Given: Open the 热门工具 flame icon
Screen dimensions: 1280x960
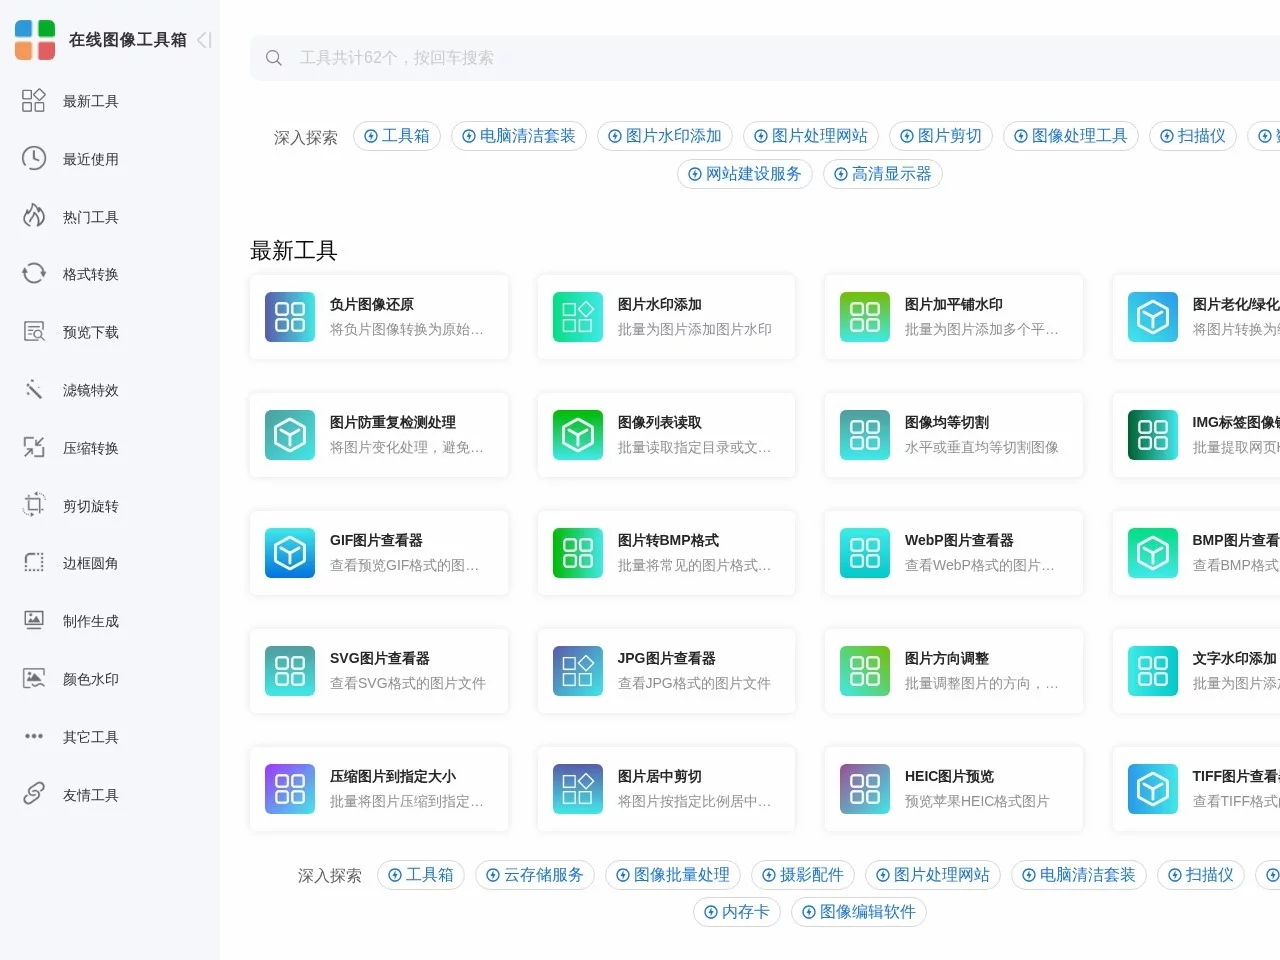Looking at the screenshot, I should click(33, 216).
